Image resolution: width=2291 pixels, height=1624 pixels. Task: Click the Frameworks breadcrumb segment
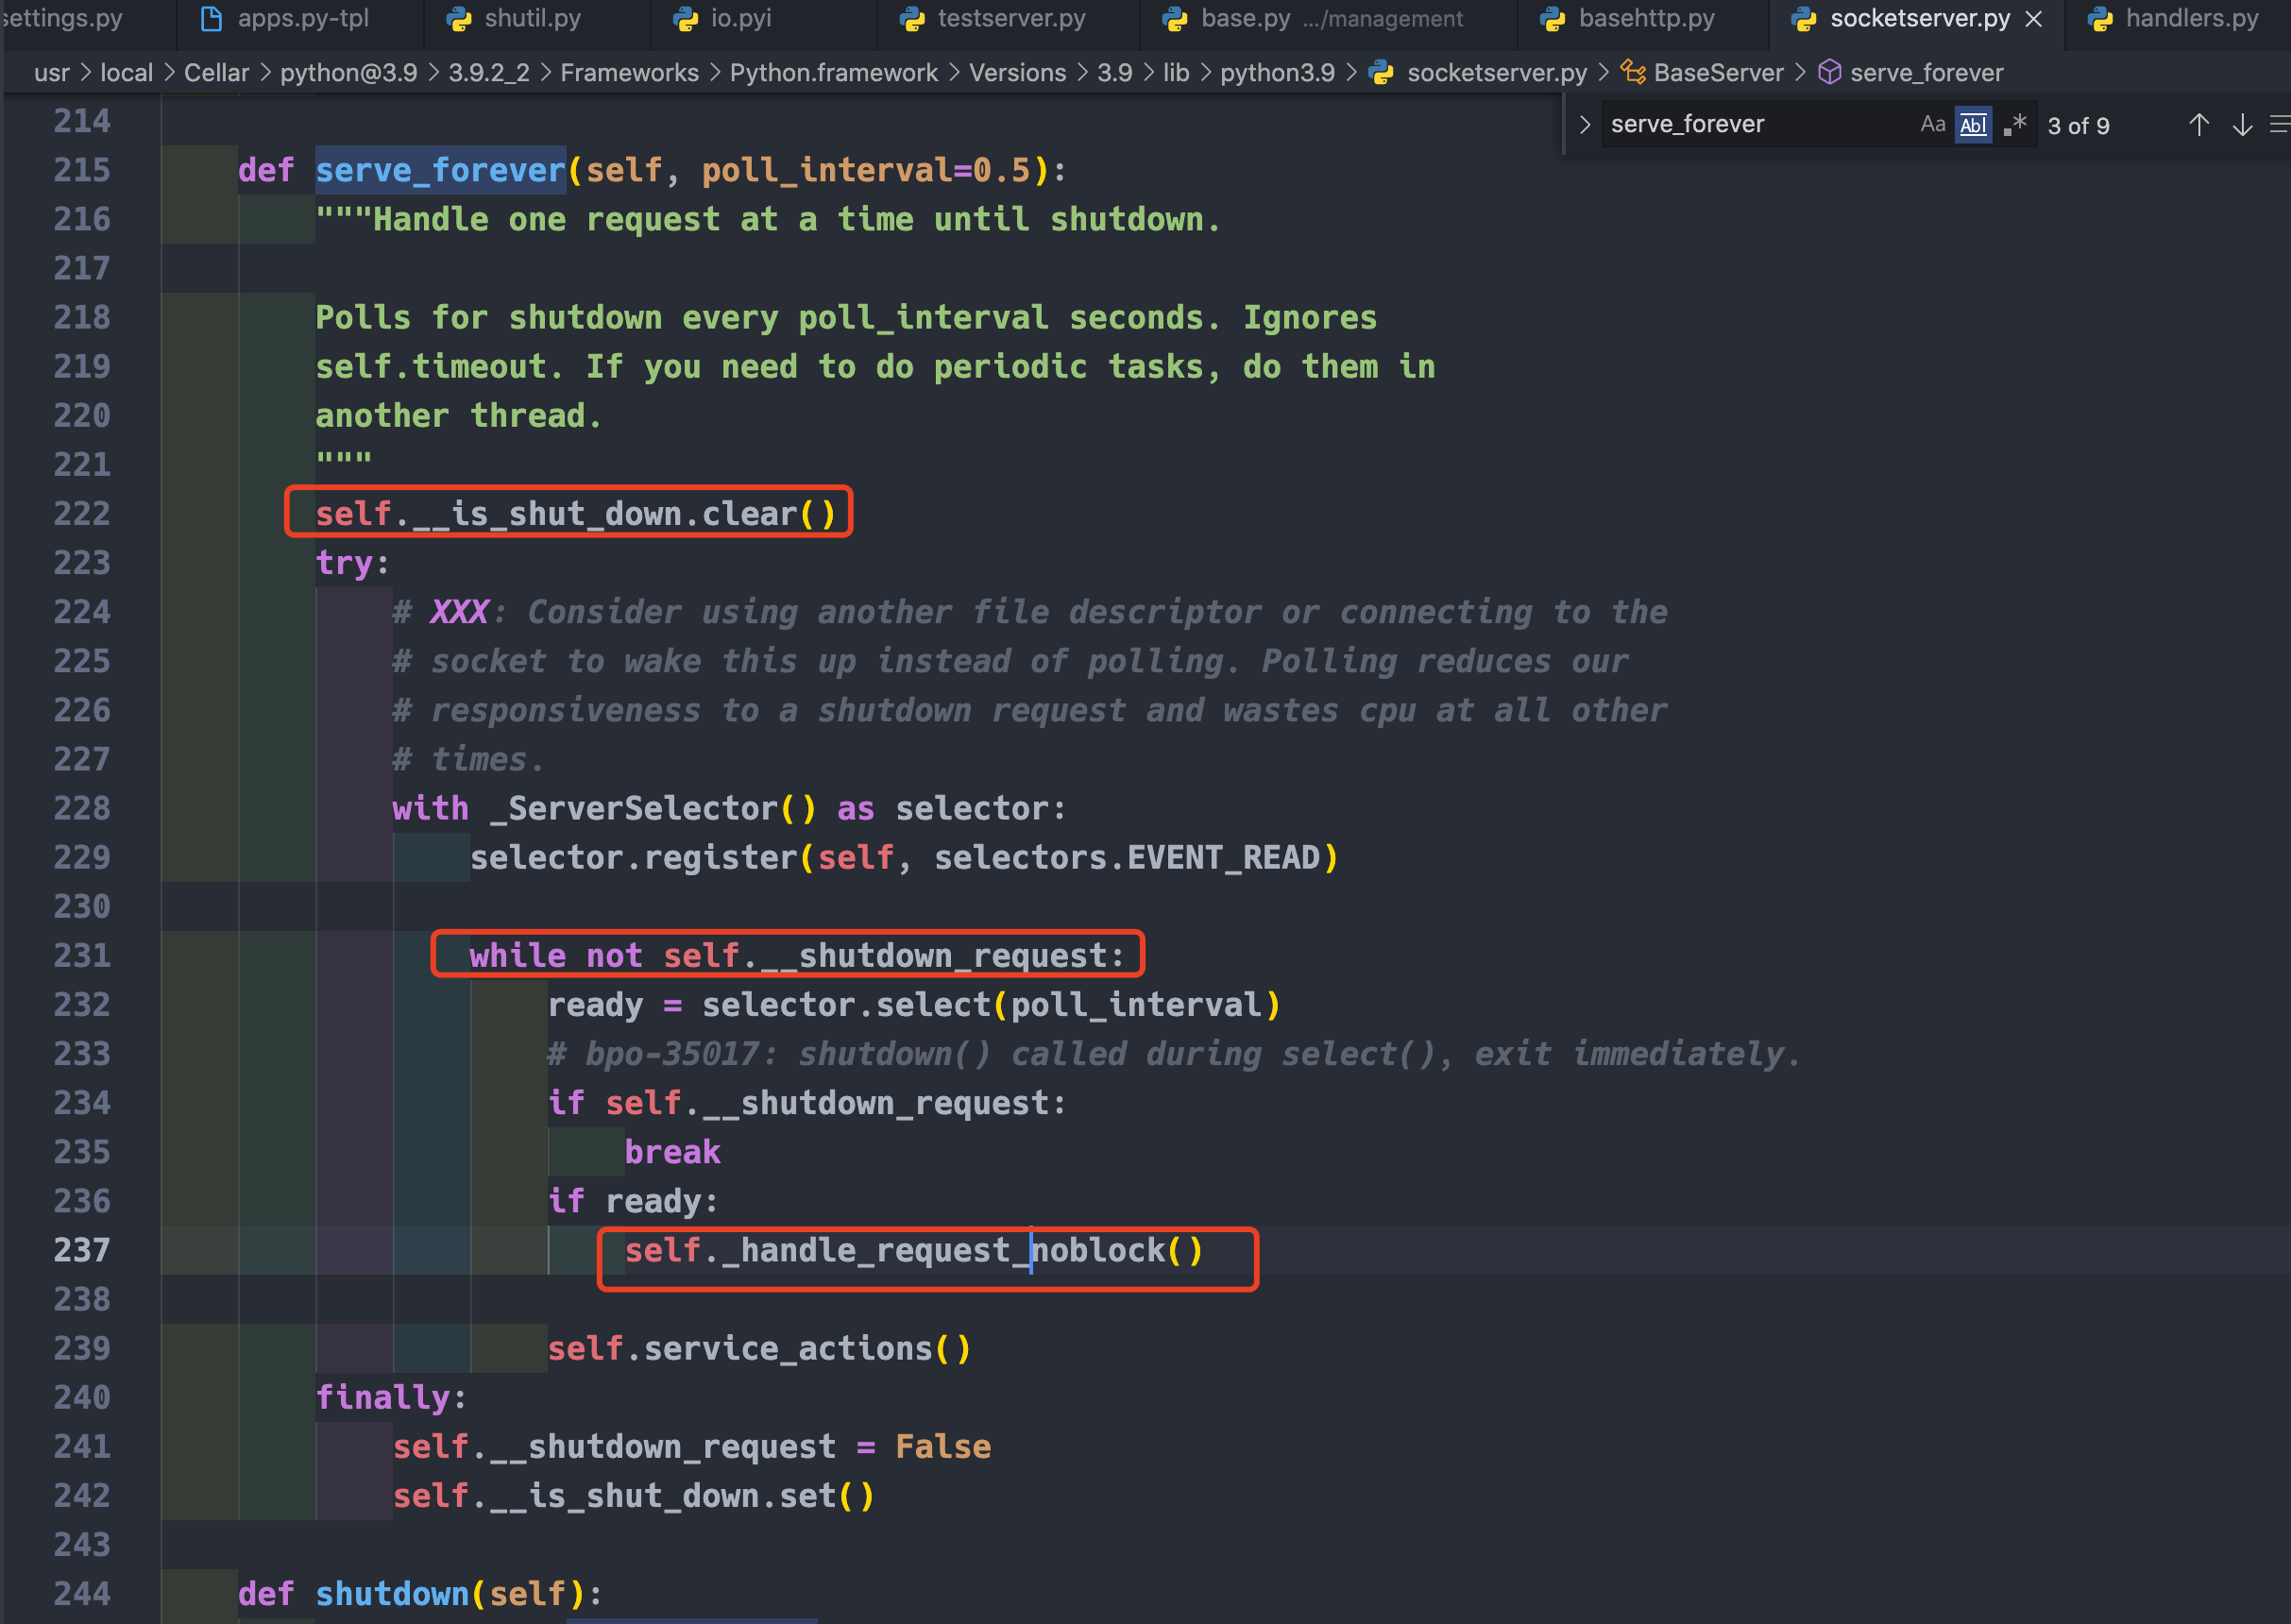tap(629, 73)
